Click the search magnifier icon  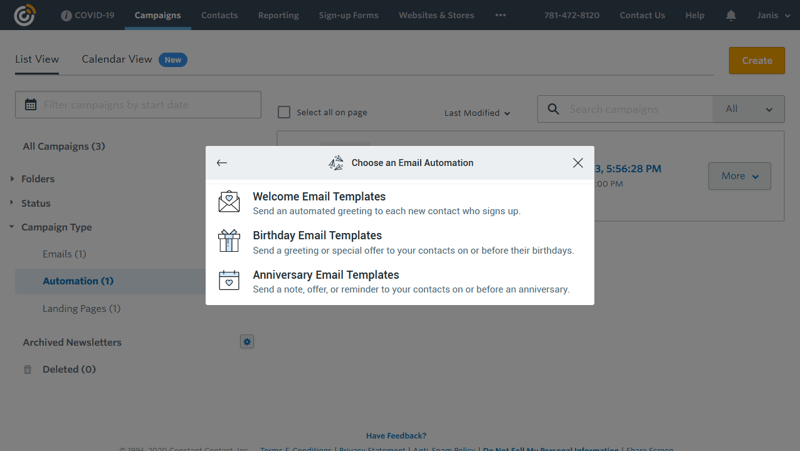[554, 109]
